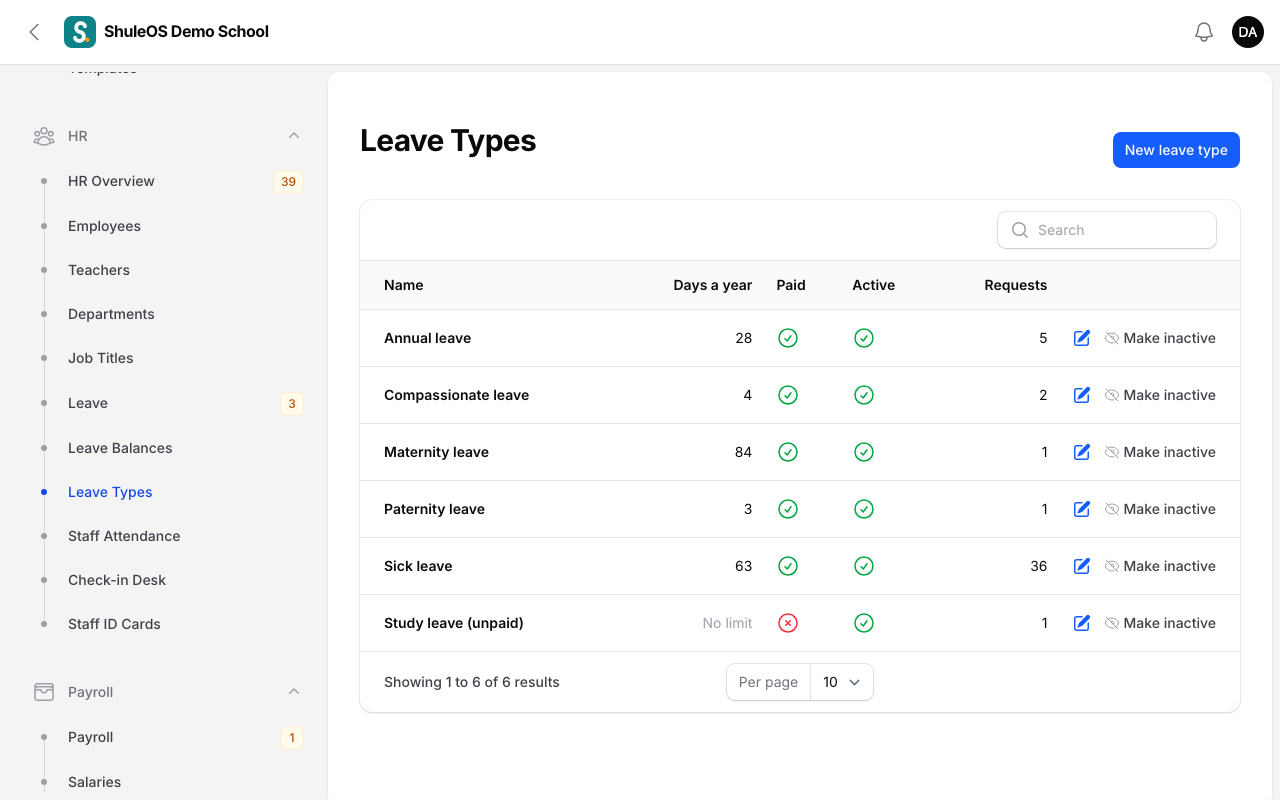Make Study leave (unpaid) inactive
The image size is (1280, 800).
point(1160,623)
